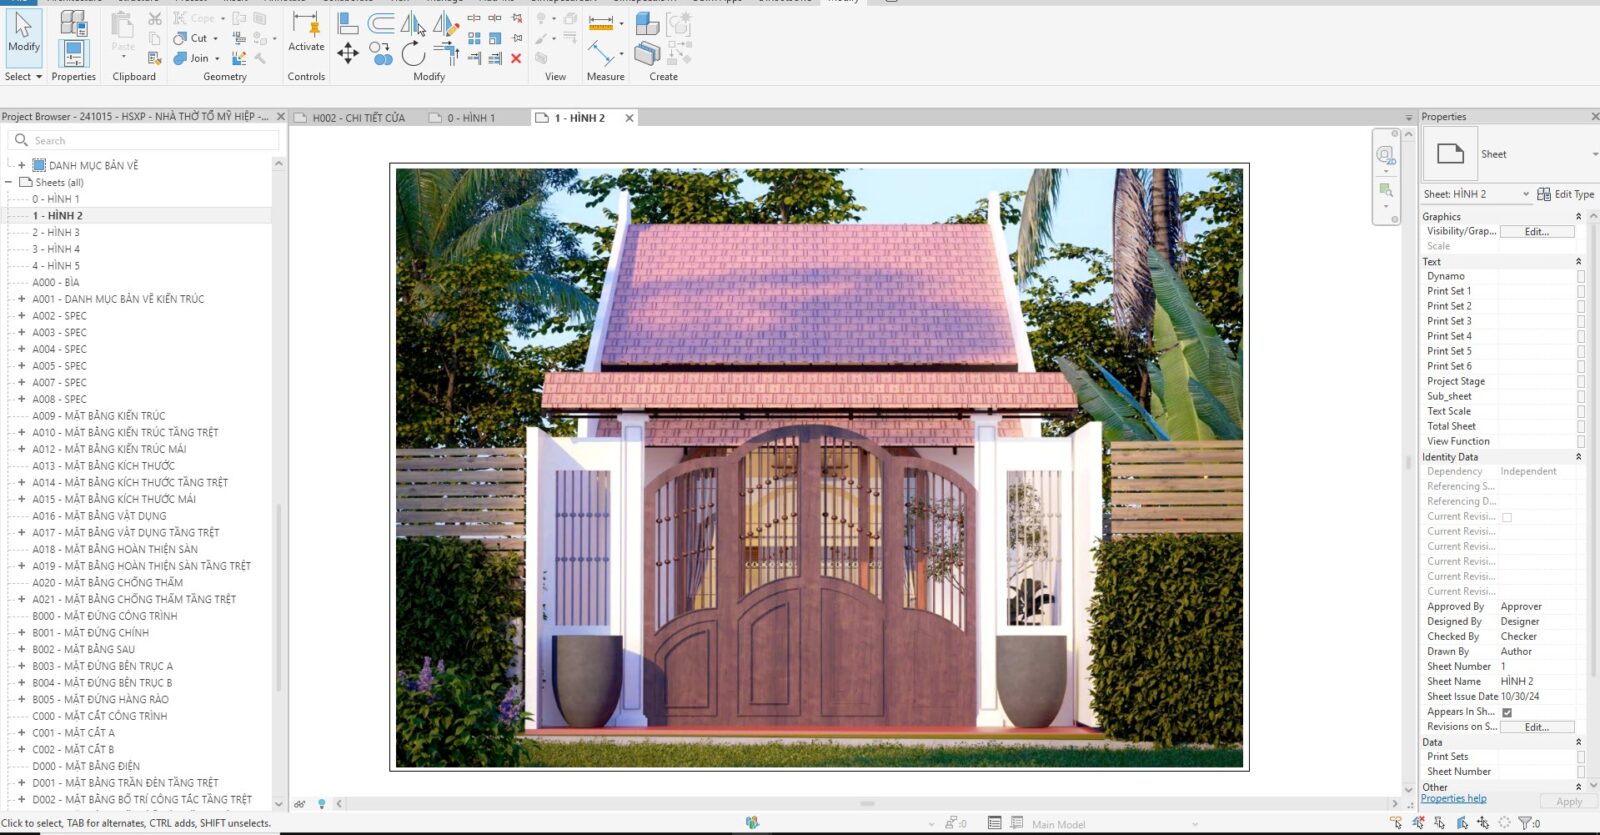Toggle the Dynamo checkbox
The width and height of the screenshot is (1600, 835).
click(1581, 276)
